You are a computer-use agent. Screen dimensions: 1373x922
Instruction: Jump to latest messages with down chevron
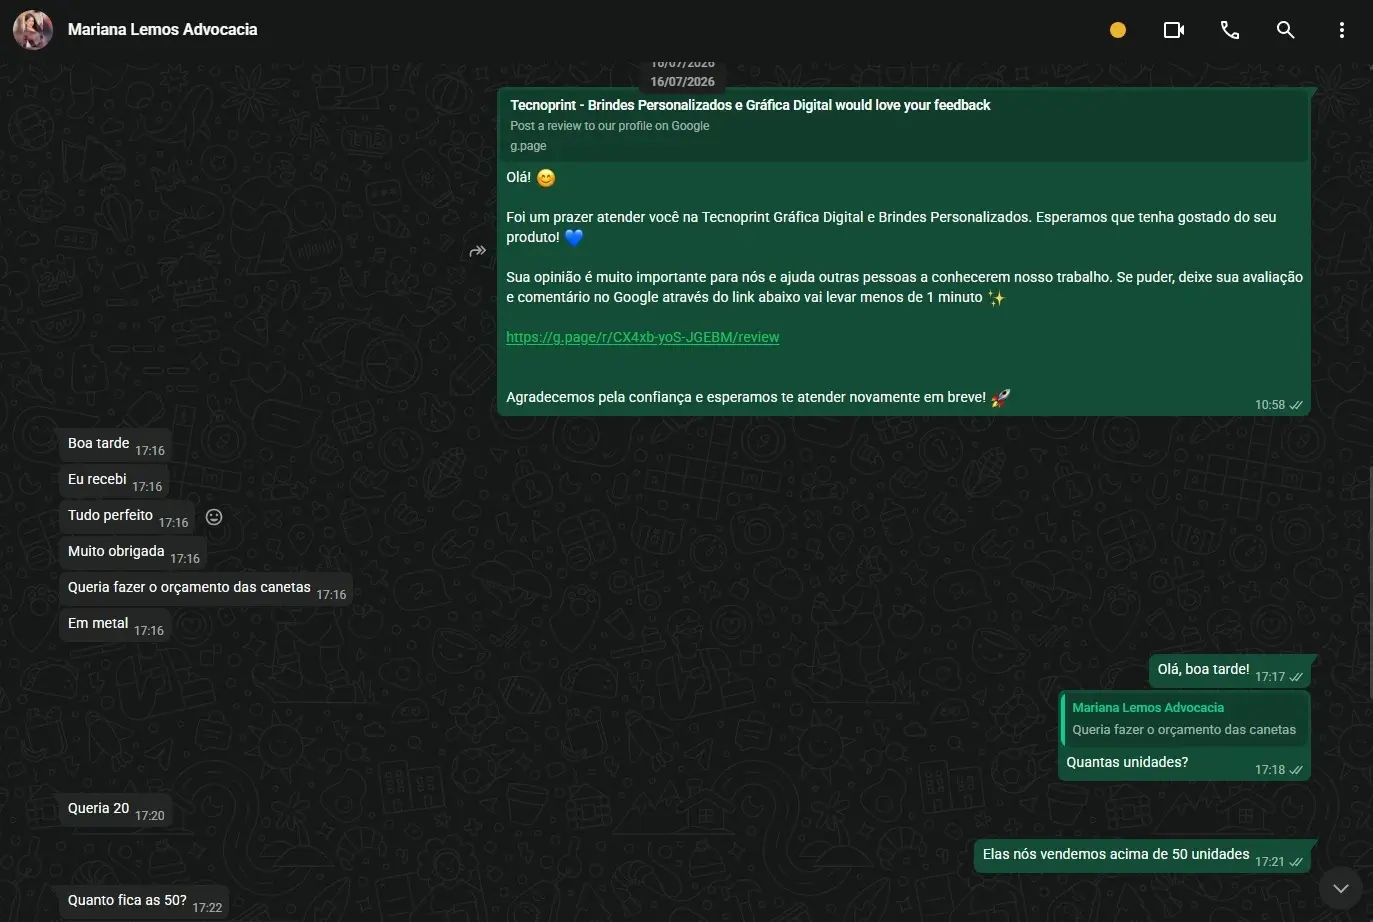click(x=1341, y=888)
